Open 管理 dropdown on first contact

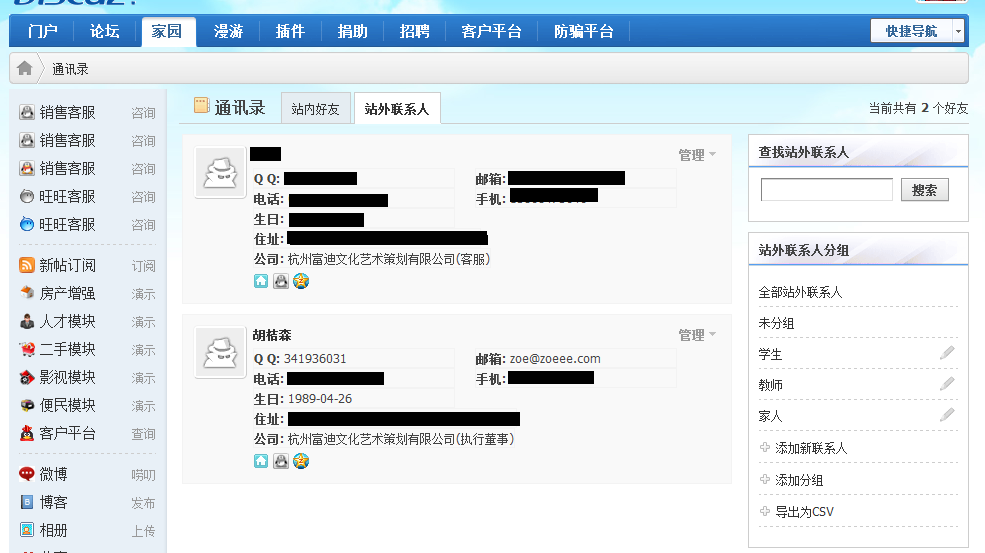697,155
